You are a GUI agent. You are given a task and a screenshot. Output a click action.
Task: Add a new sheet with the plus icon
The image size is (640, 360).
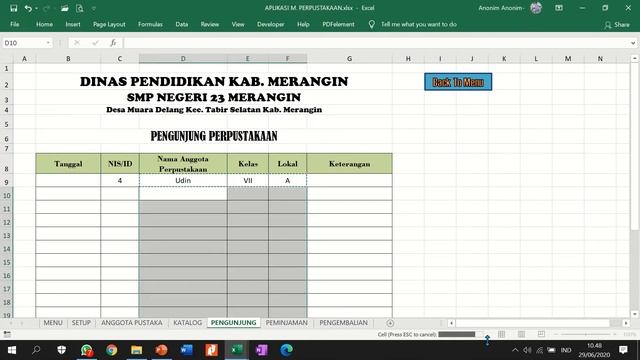tap(390, 323)
